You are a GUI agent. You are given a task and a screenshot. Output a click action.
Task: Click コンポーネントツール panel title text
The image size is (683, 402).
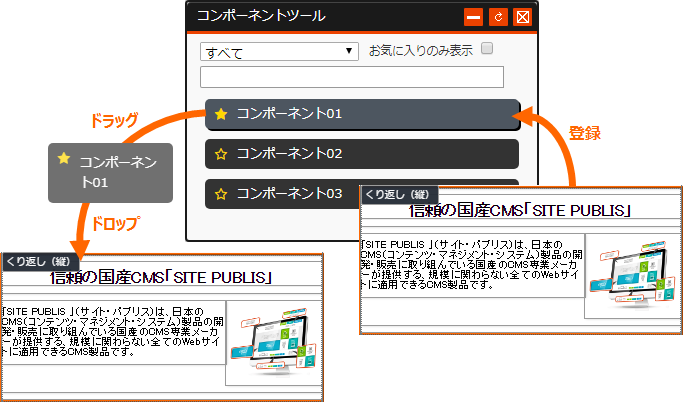click(x=261, y=16)
